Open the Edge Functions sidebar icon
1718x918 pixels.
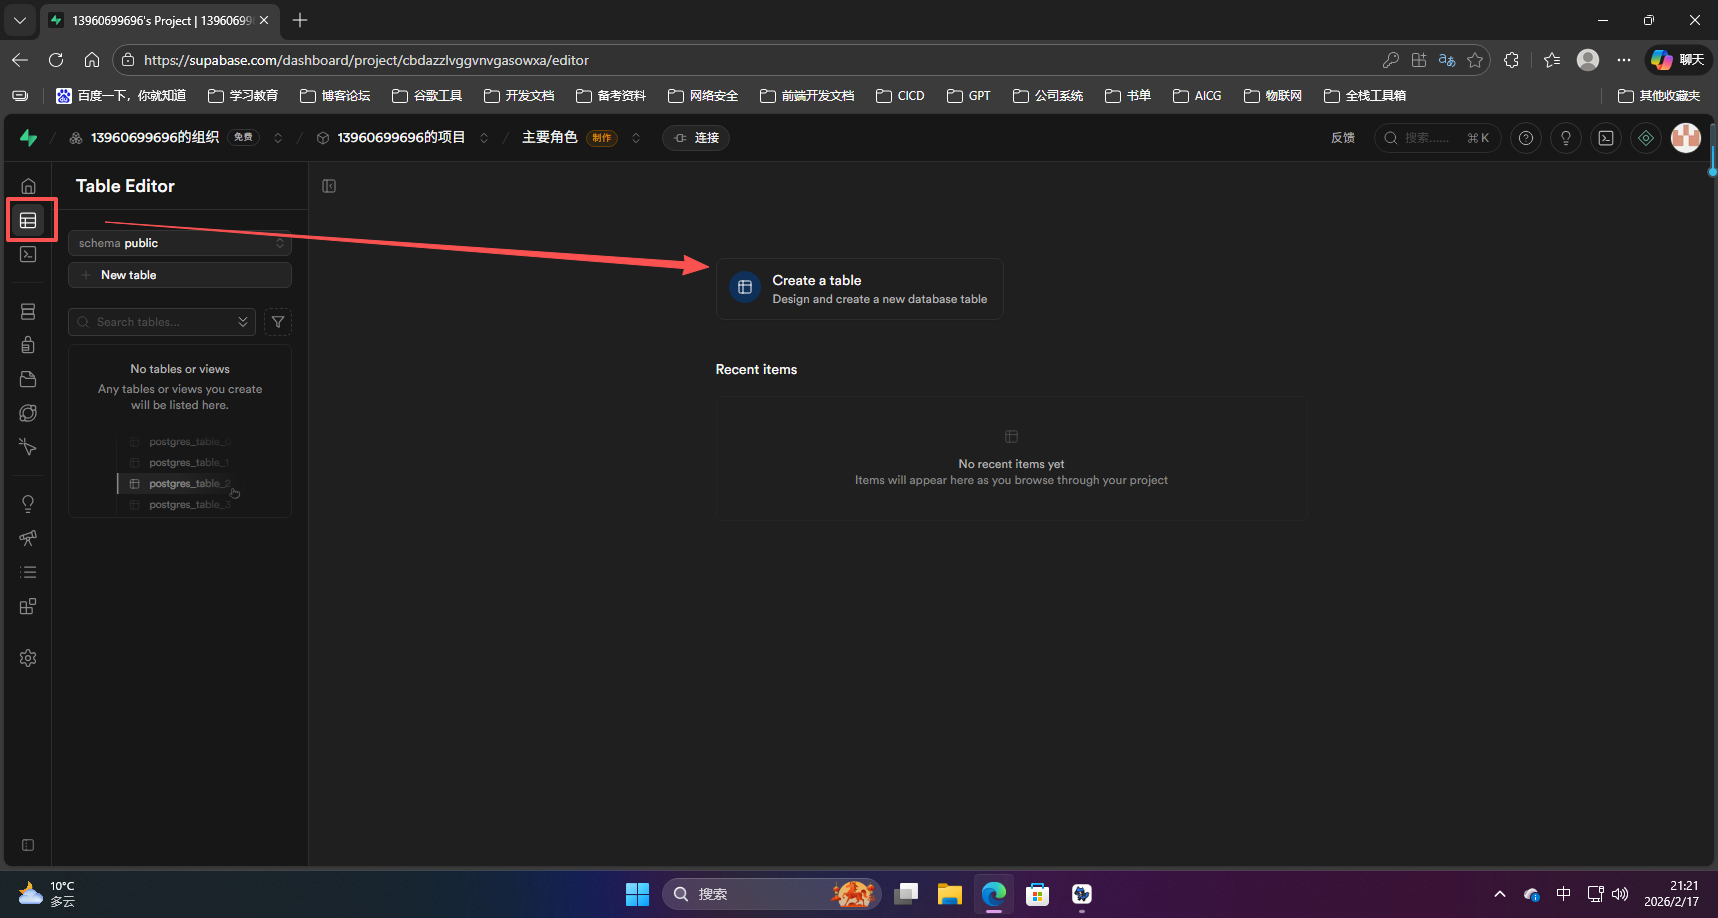click(28, 413)
